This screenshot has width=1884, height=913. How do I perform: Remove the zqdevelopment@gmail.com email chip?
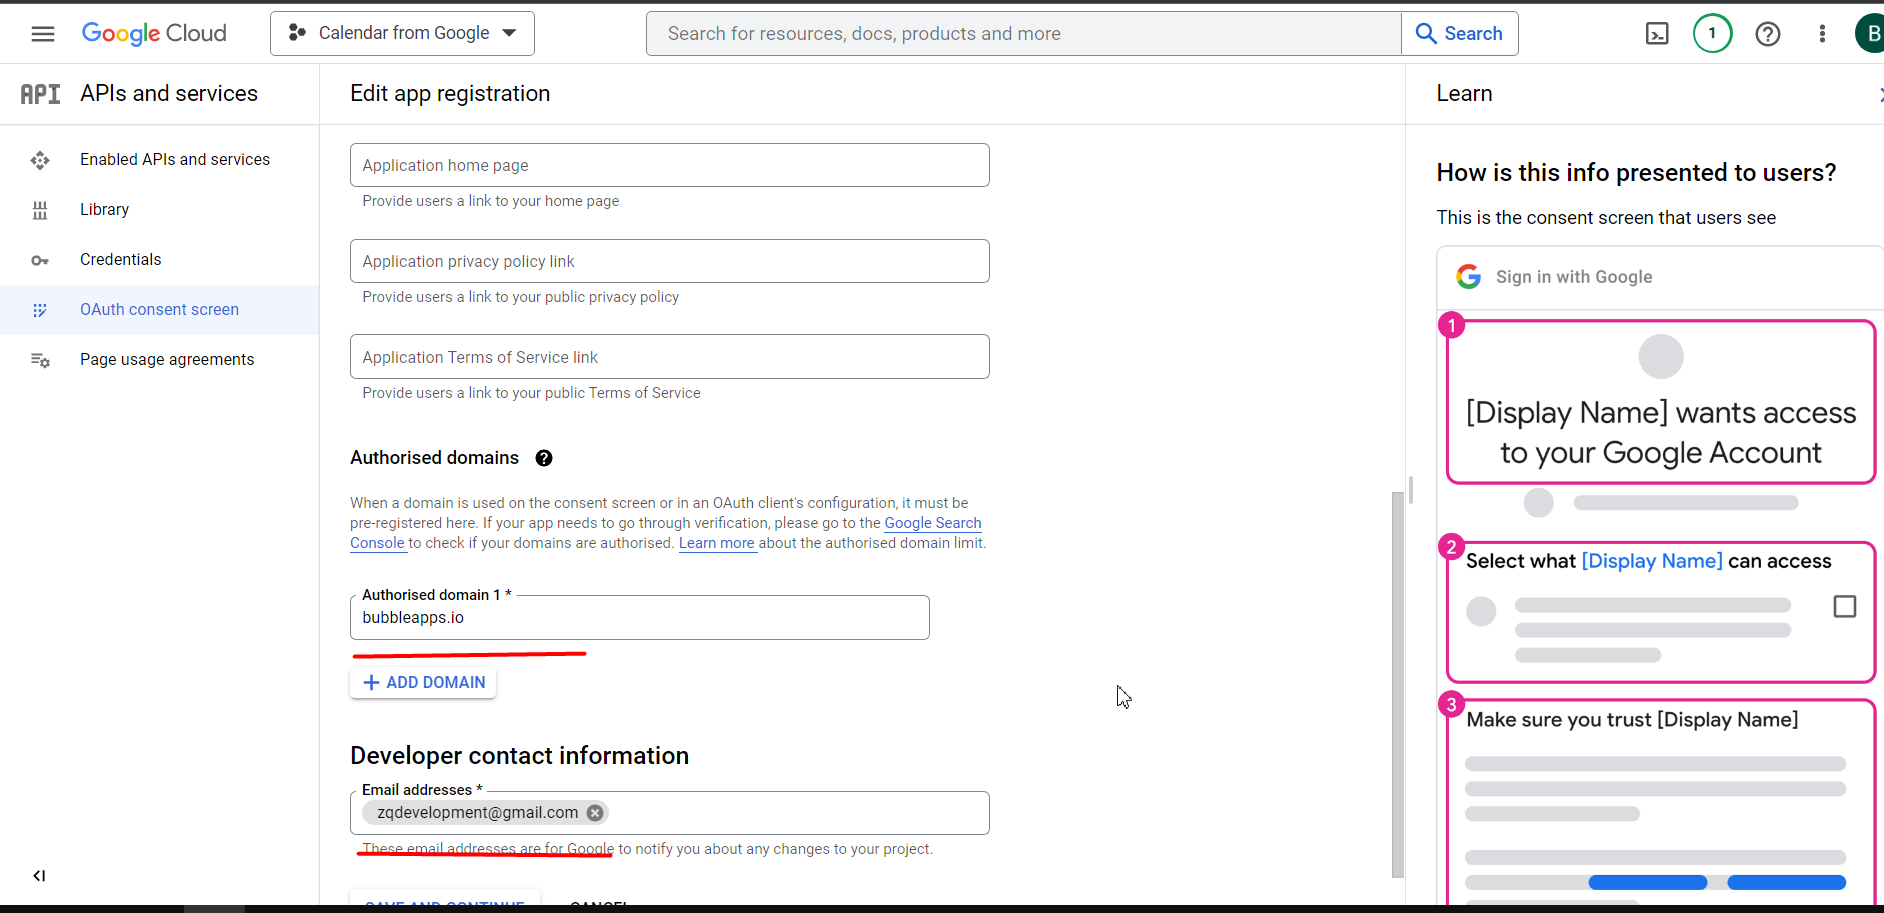pos(595,813)
